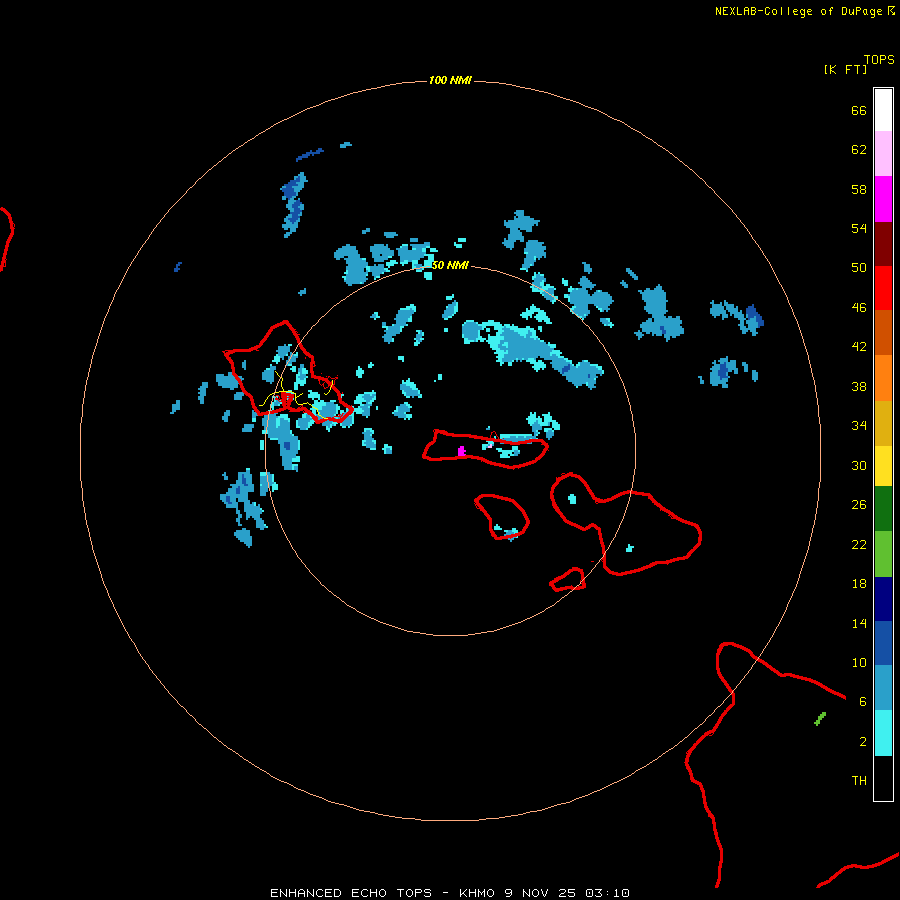Image resolution: width=900 pixels, height=900 pixels.
Task: Click the legend value 66
Action: pos(859,111)
